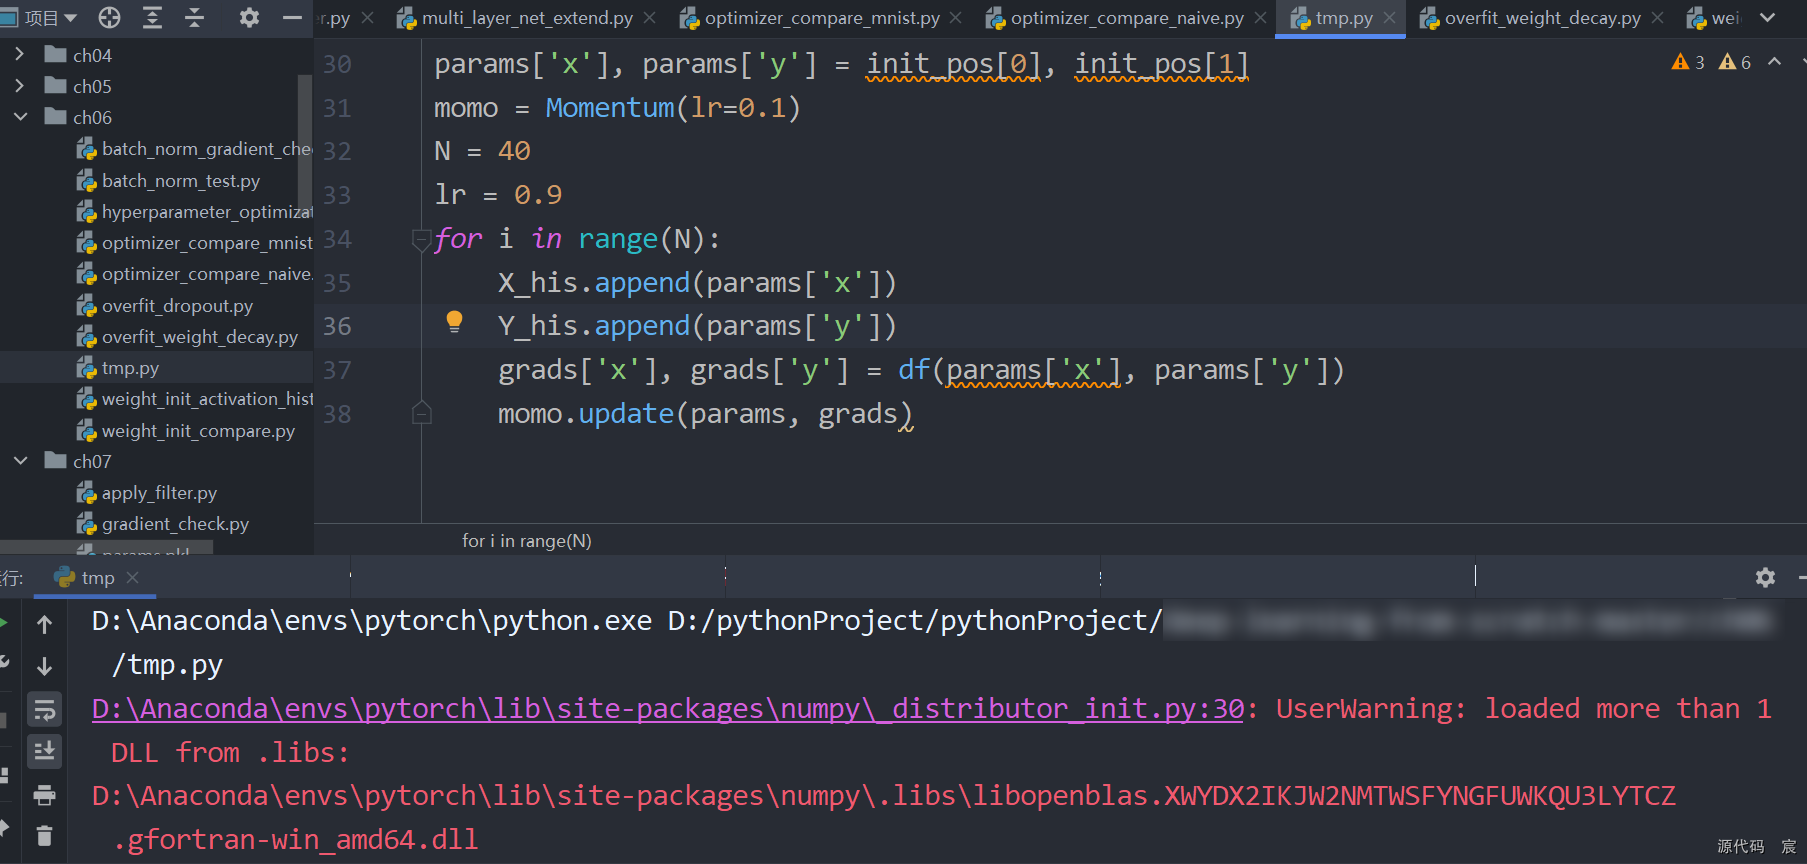Close the tmp.py editor tab
The image size is (1807, 864).
[x=1389, y=18]
